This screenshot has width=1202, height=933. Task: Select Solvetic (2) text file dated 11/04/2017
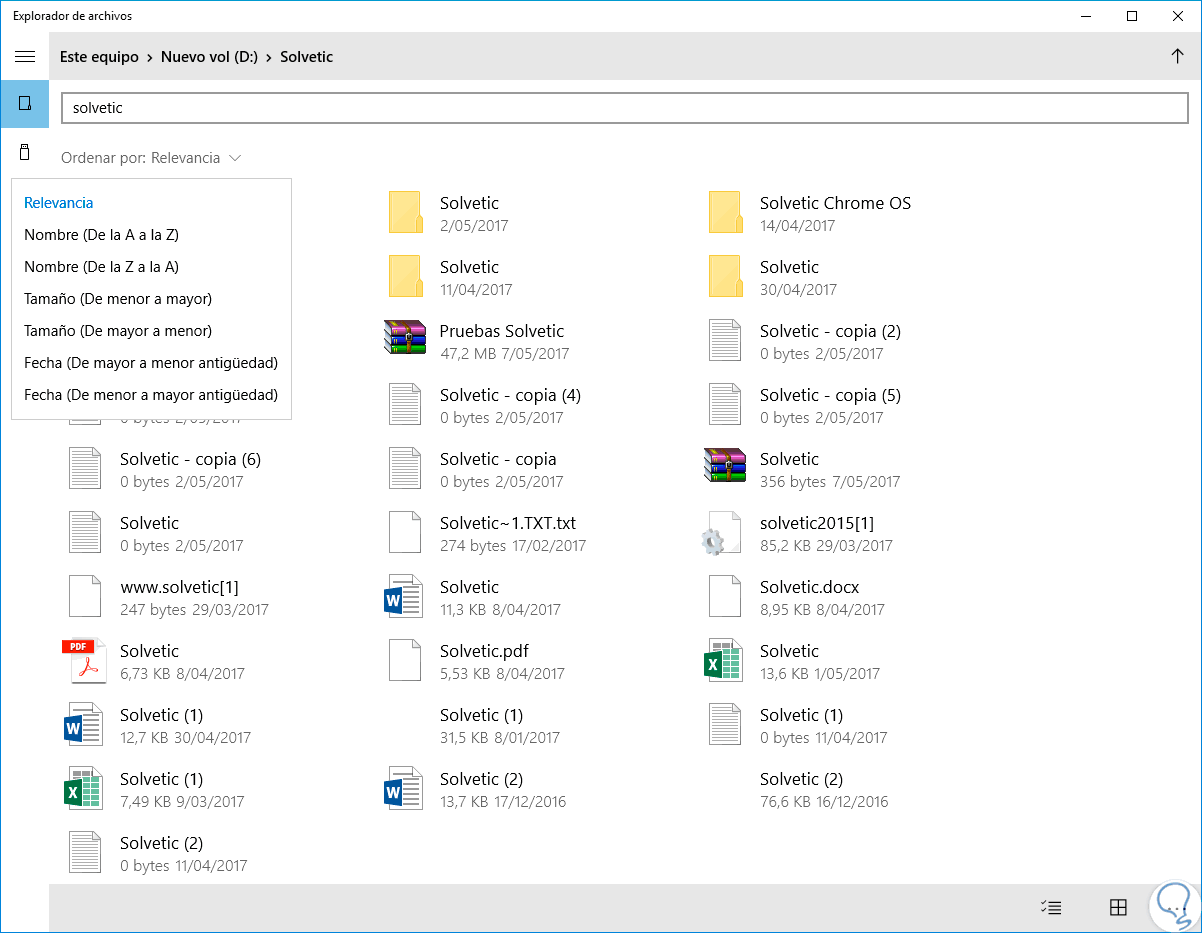(x=160, y=853)
